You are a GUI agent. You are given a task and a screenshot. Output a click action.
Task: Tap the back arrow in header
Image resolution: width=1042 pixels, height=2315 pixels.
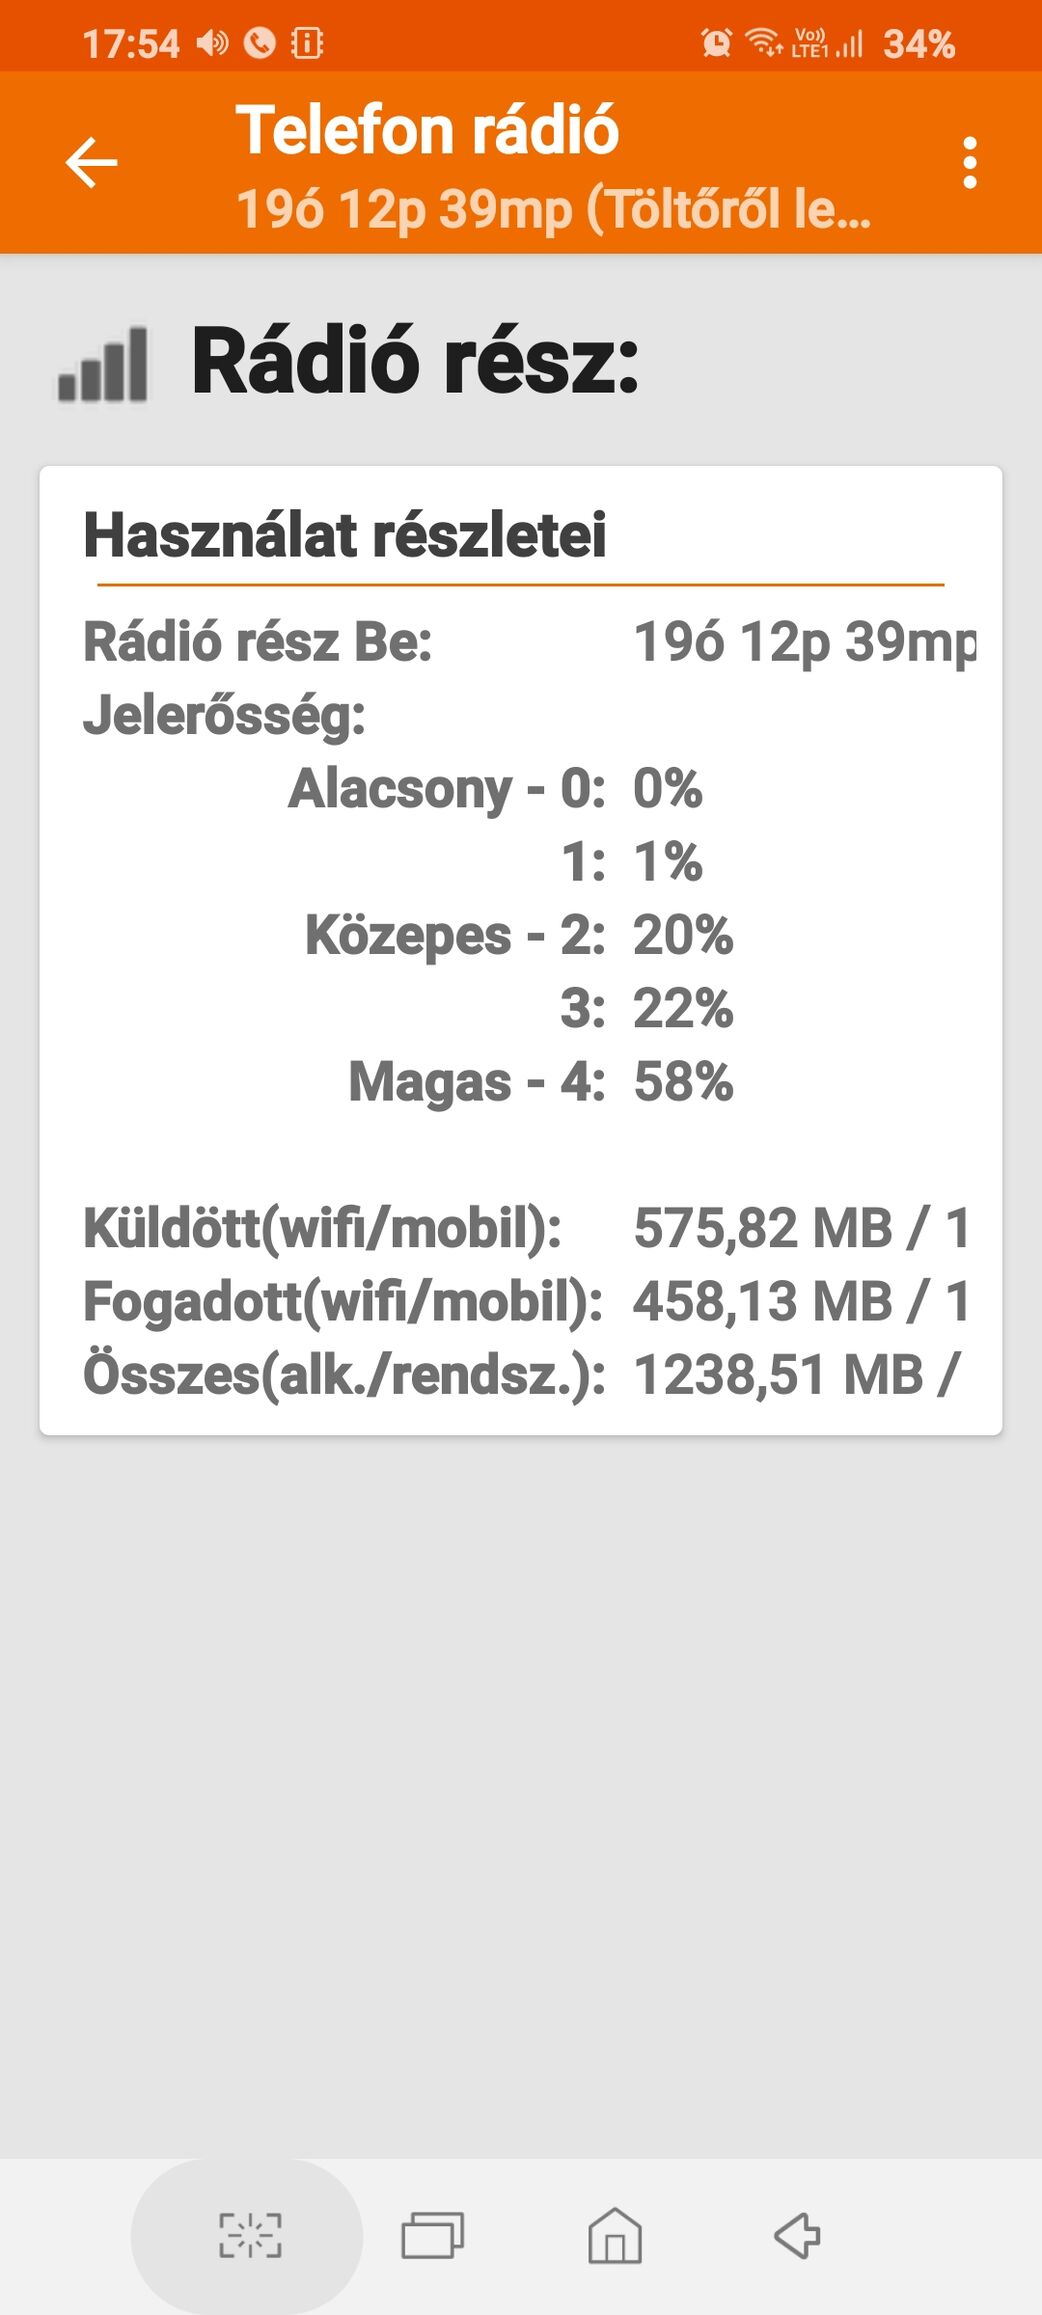point(91,162)
